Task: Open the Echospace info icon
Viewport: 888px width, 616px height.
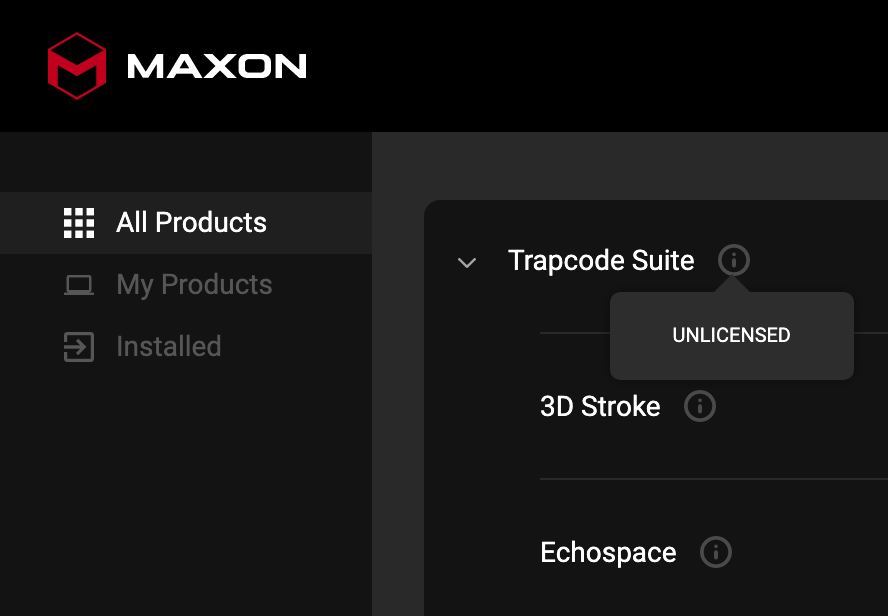Action: tap(716, 552)
